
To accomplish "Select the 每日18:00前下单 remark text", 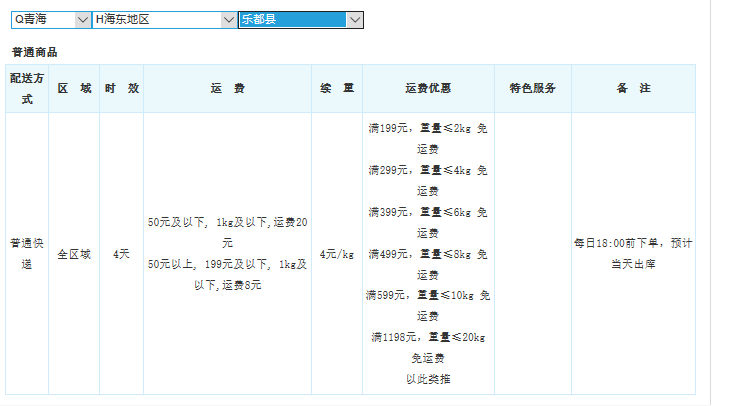I will click(x=632, y=243).
